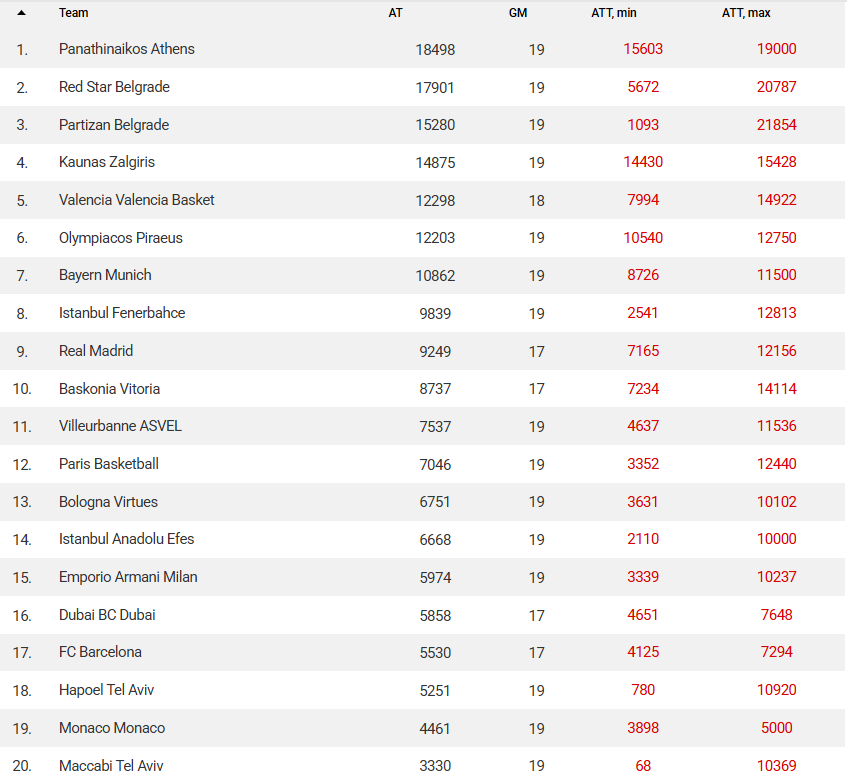This screenshot has height=776, width=847.
Task: Click Maccabi Tel Aviv minimum attendance 68
Action: click(x=643, y=766)
